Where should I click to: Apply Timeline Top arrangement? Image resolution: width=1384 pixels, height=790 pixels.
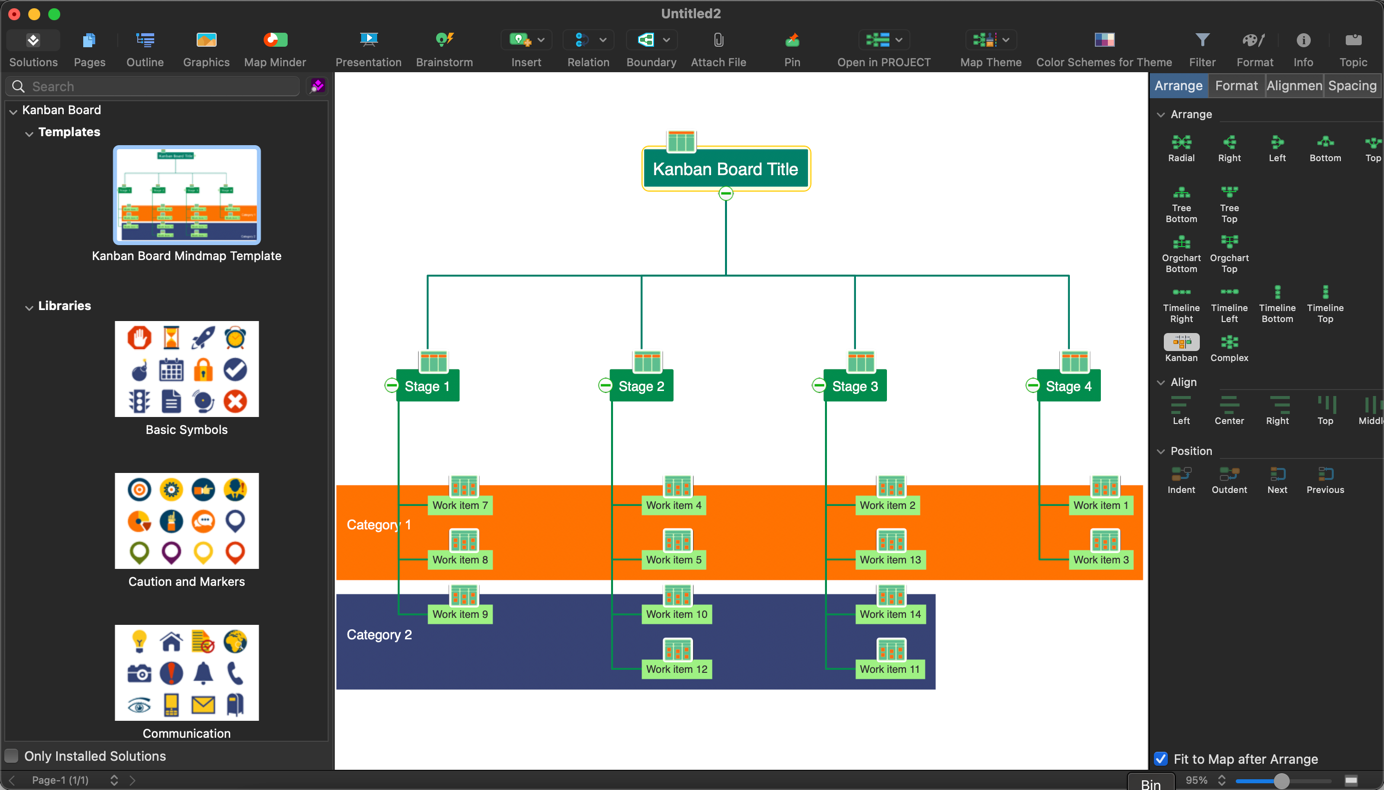tap(1325, 304)
